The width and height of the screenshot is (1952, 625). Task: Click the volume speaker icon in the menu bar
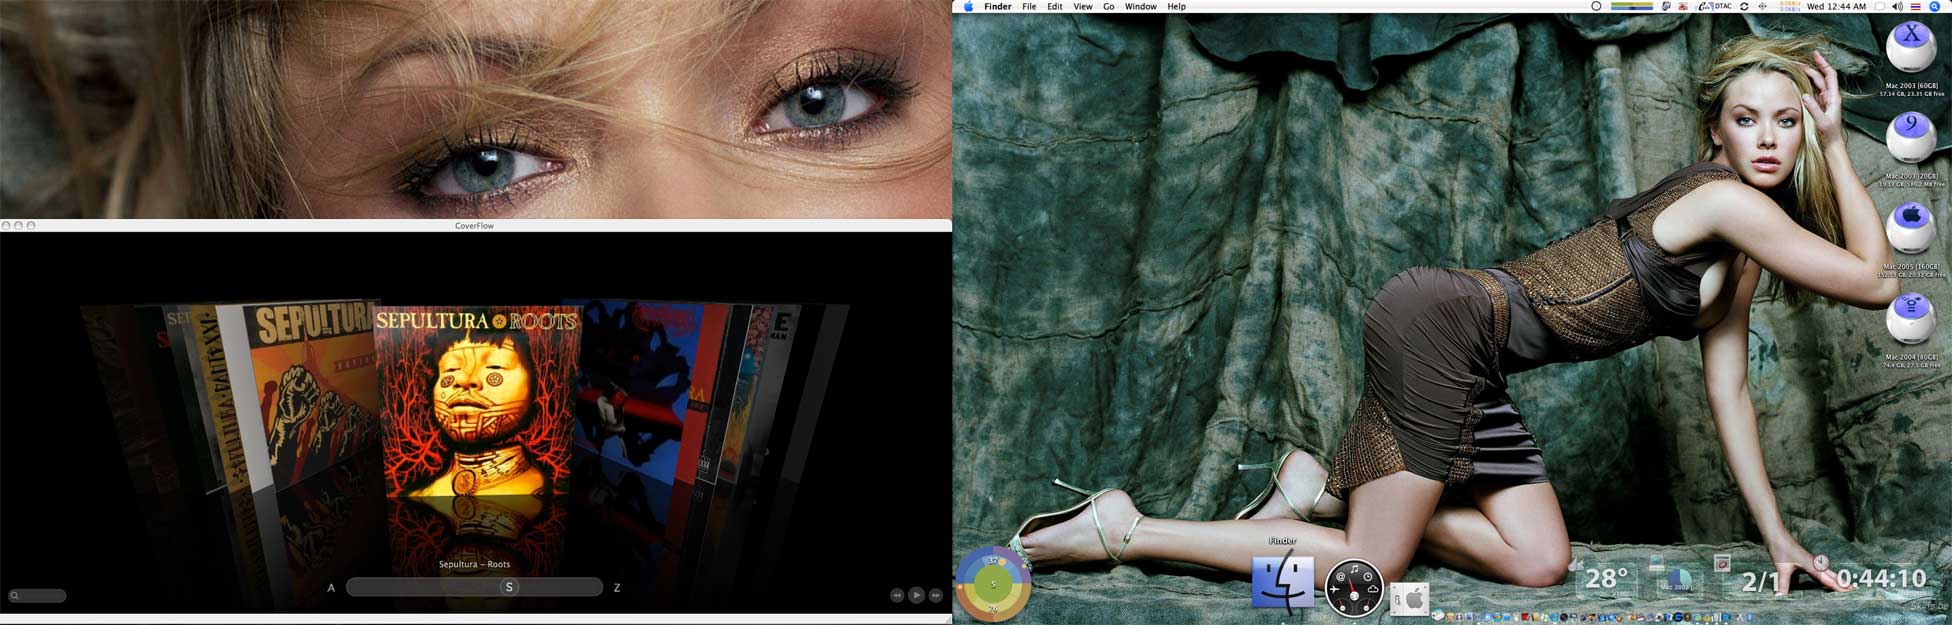tap(1897, 7)
